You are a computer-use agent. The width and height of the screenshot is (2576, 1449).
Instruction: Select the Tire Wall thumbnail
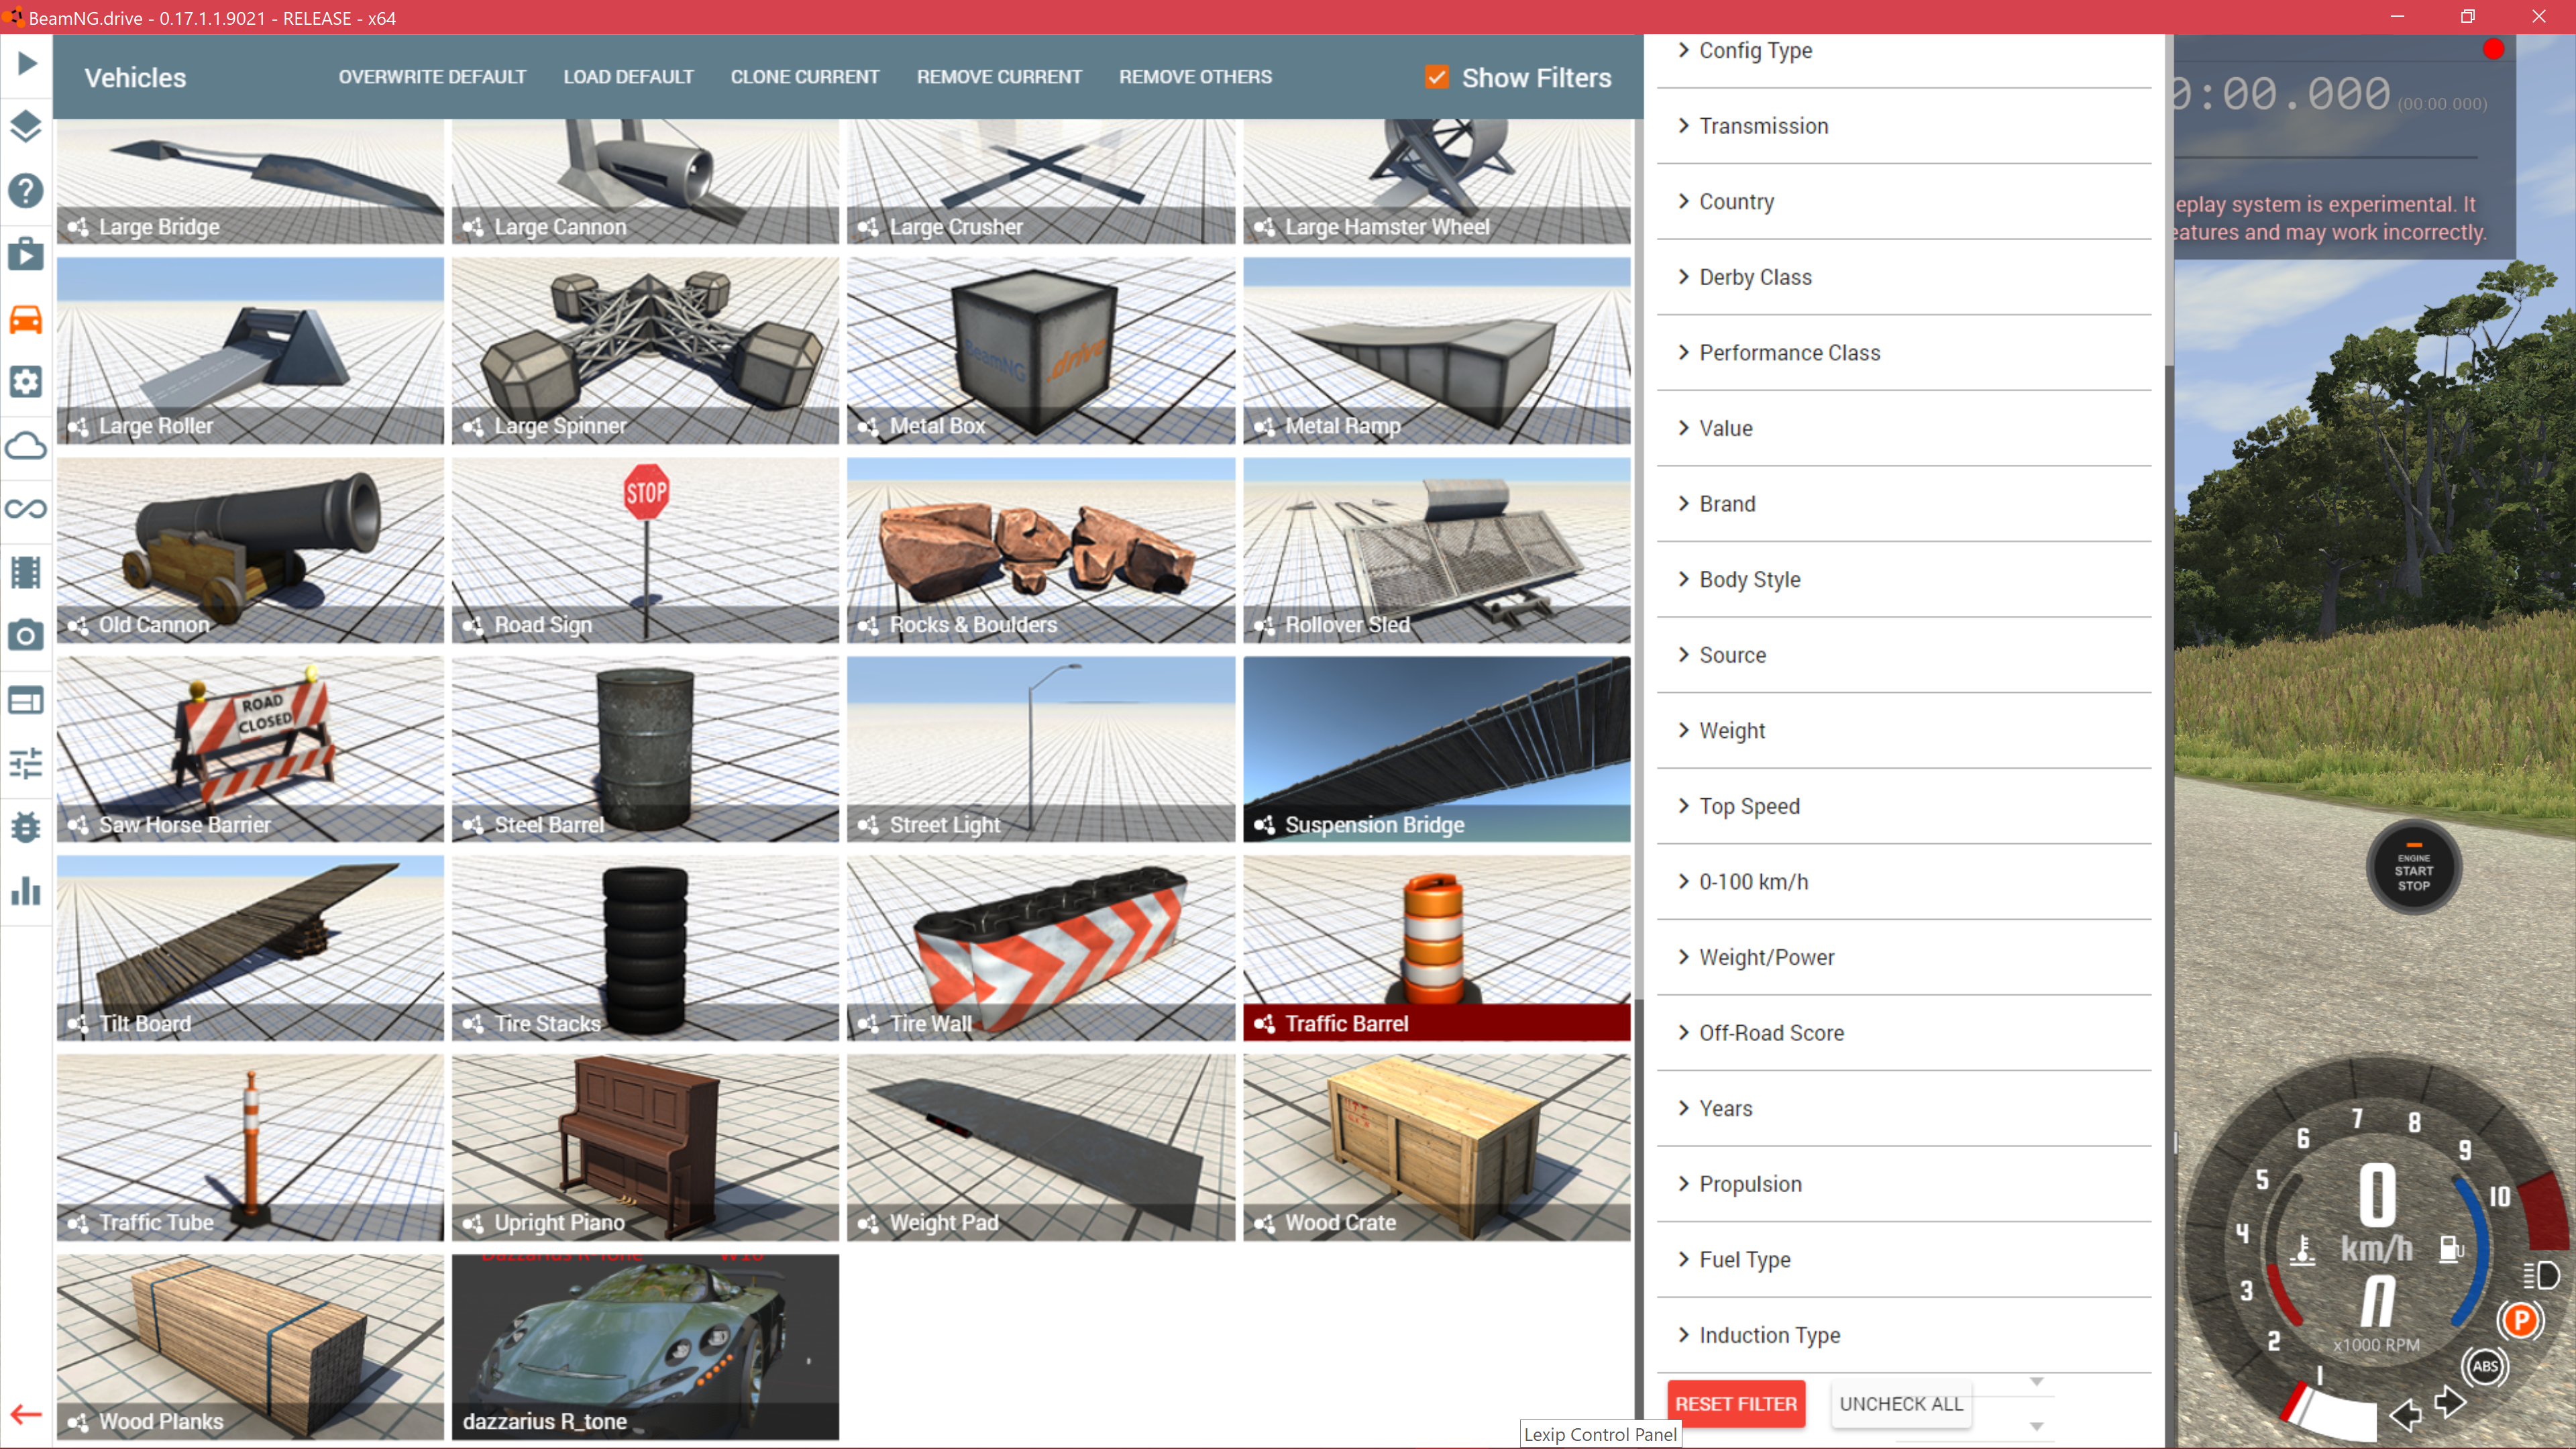click(x=1041, y=948)
